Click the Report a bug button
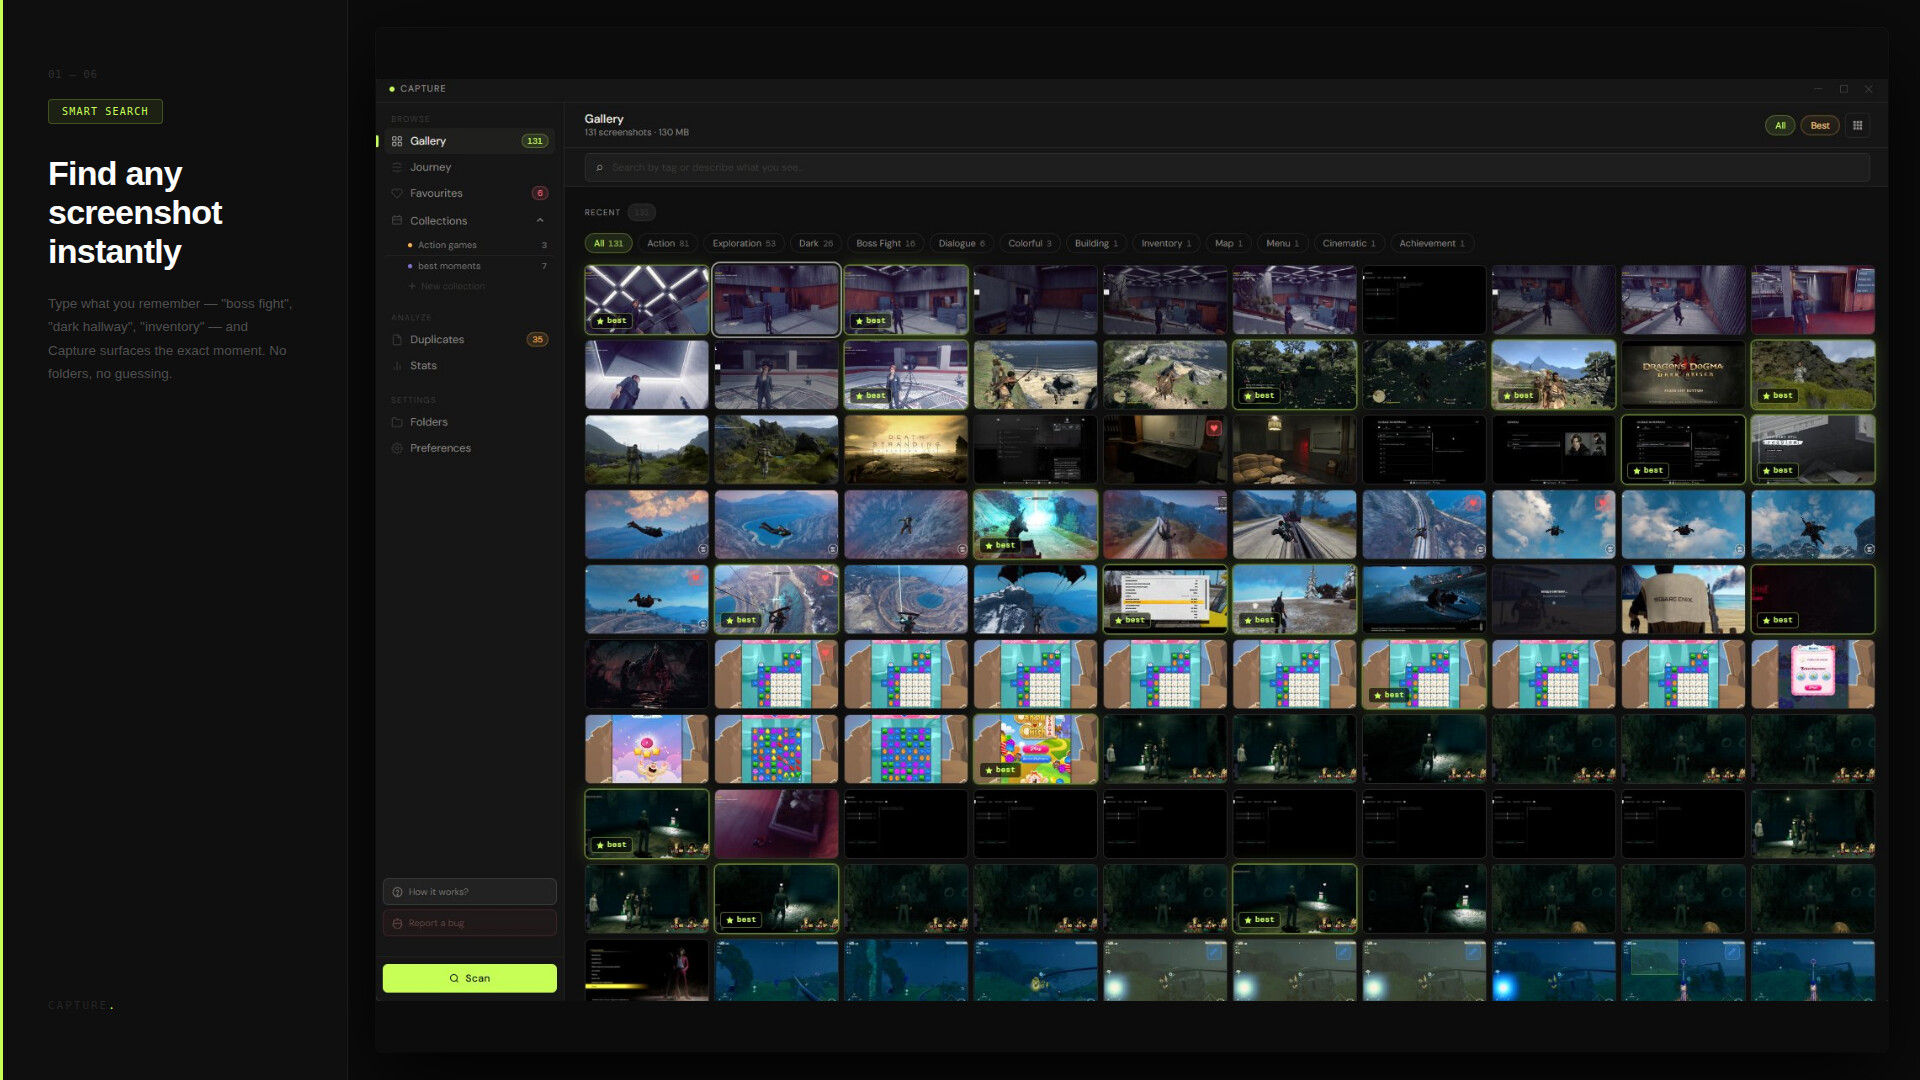 click(469, 923)
